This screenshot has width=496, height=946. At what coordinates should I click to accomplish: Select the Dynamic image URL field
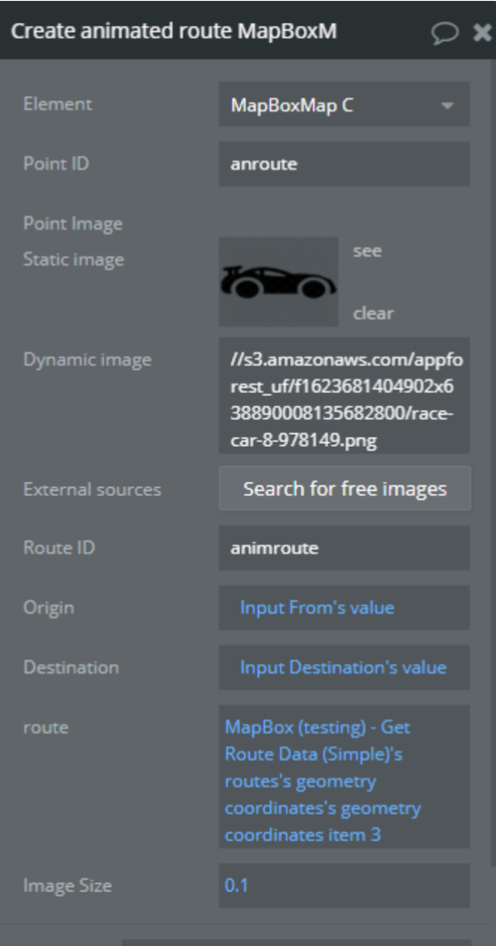[344, 396]
